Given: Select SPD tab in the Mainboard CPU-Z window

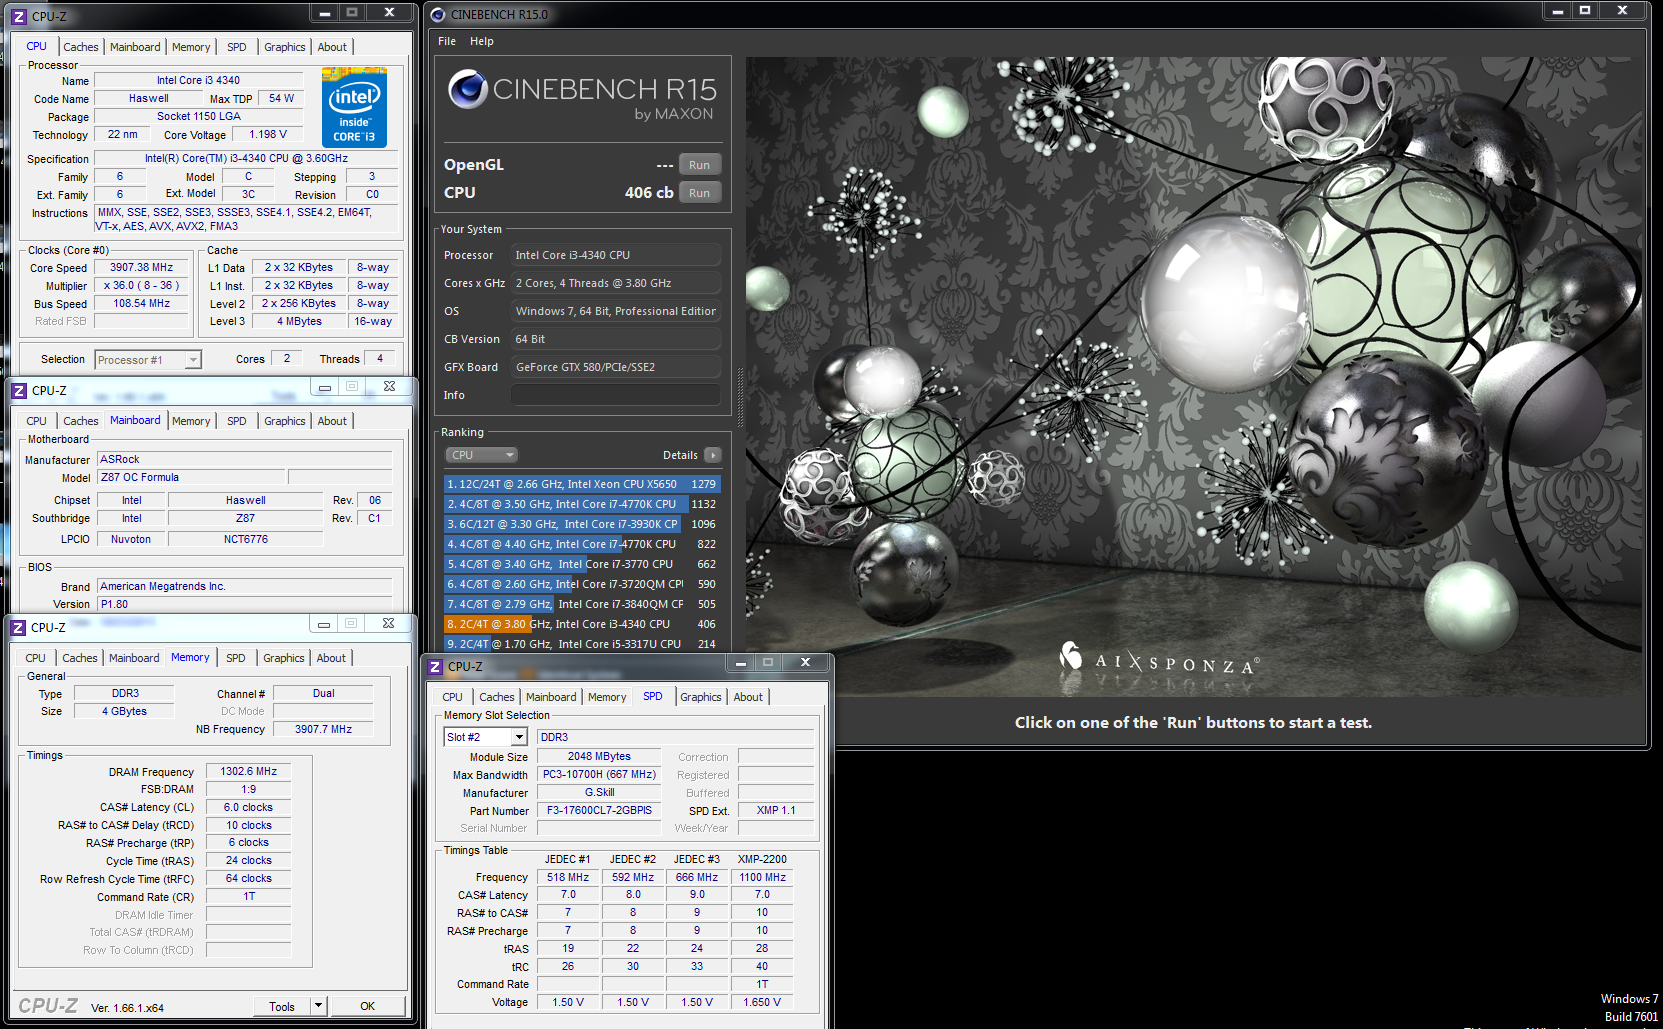Looking at the screenshot, I should tap(237, 421).
